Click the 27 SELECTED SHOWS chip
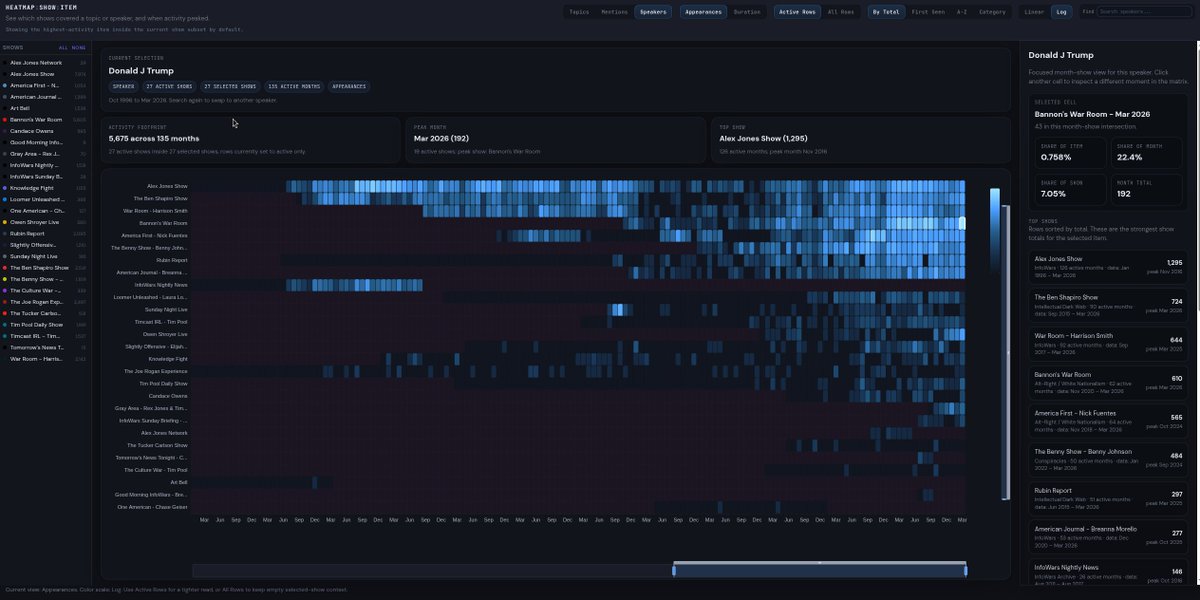Screen dimensions: 1200x600 [x=230, y=87]
